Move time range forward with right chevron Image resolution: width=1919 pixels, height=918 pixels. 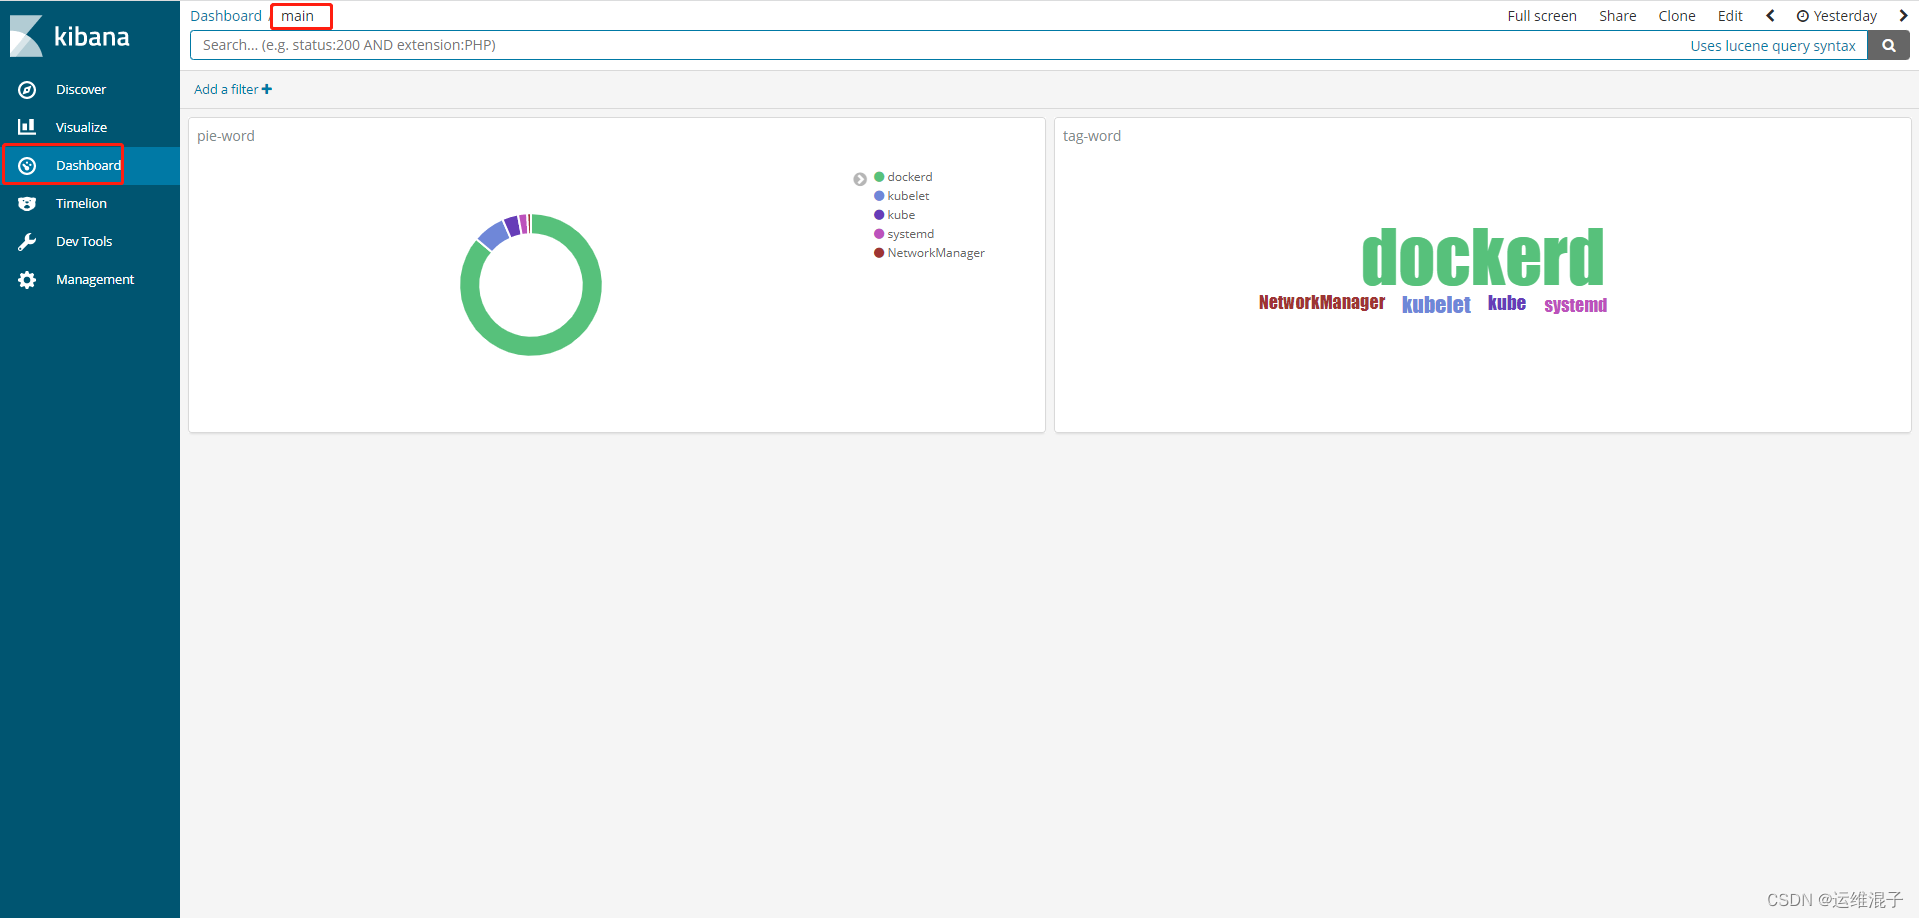coord(1903,16)
